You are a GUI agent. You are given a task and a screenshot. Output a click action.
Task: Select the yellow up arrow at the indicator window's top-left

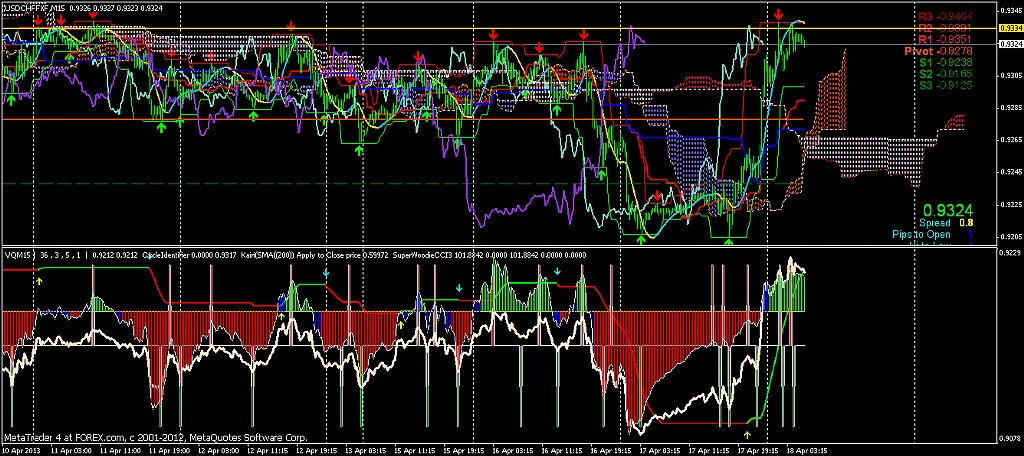[39, 281]
